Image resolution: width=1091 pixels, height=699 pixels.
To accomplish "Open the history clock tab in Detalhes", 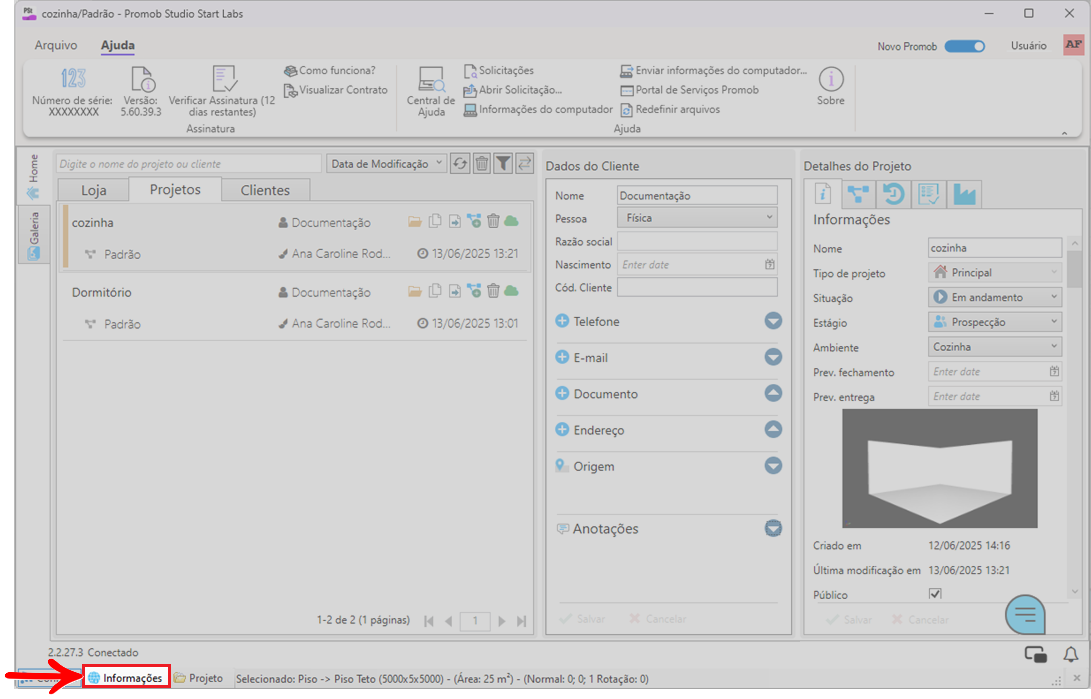I will [x=893, y=194].
